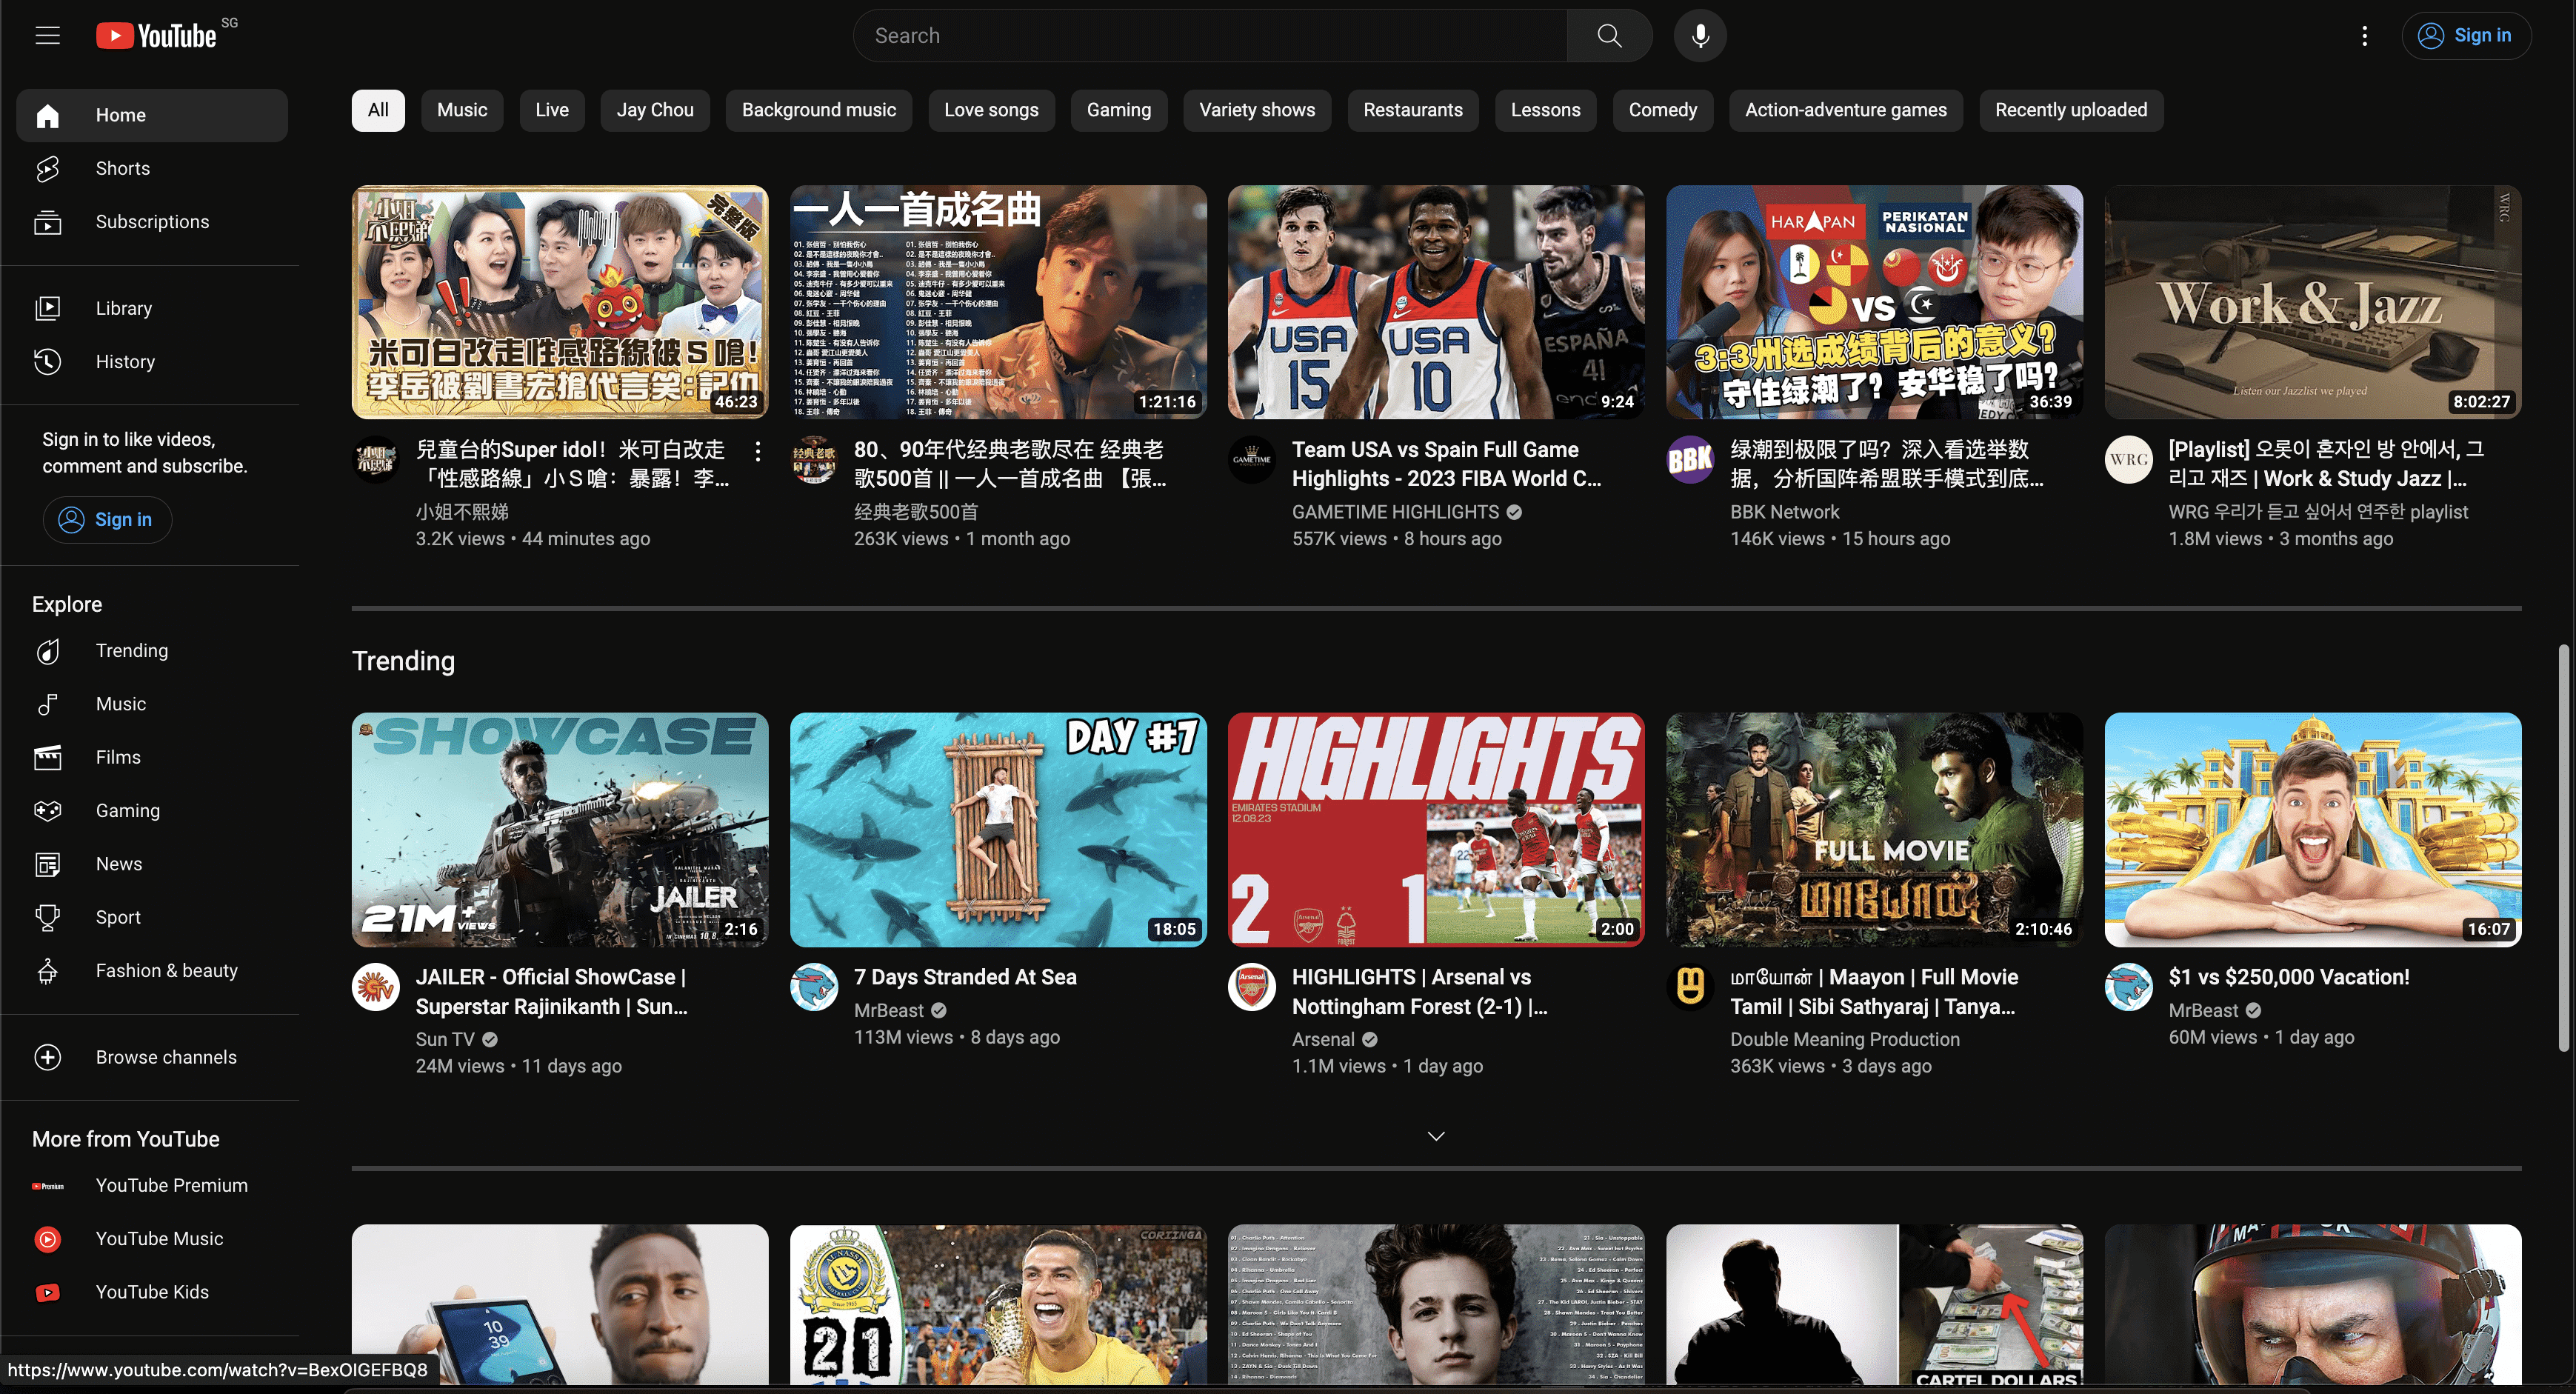
Task: Select the Variety shows chip
Action: pos(1257,110)
